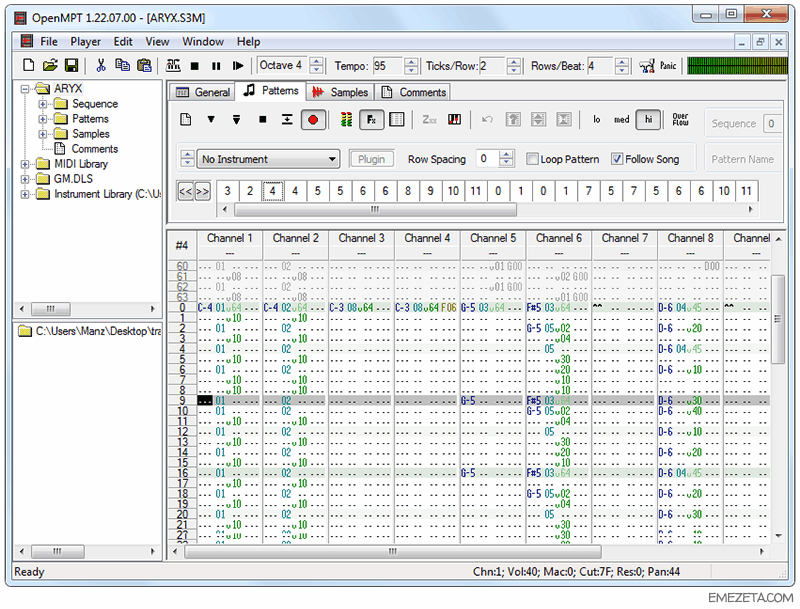Paste with the clipboard icon
This screenshot has width=800, height=609.
(144, 65)
